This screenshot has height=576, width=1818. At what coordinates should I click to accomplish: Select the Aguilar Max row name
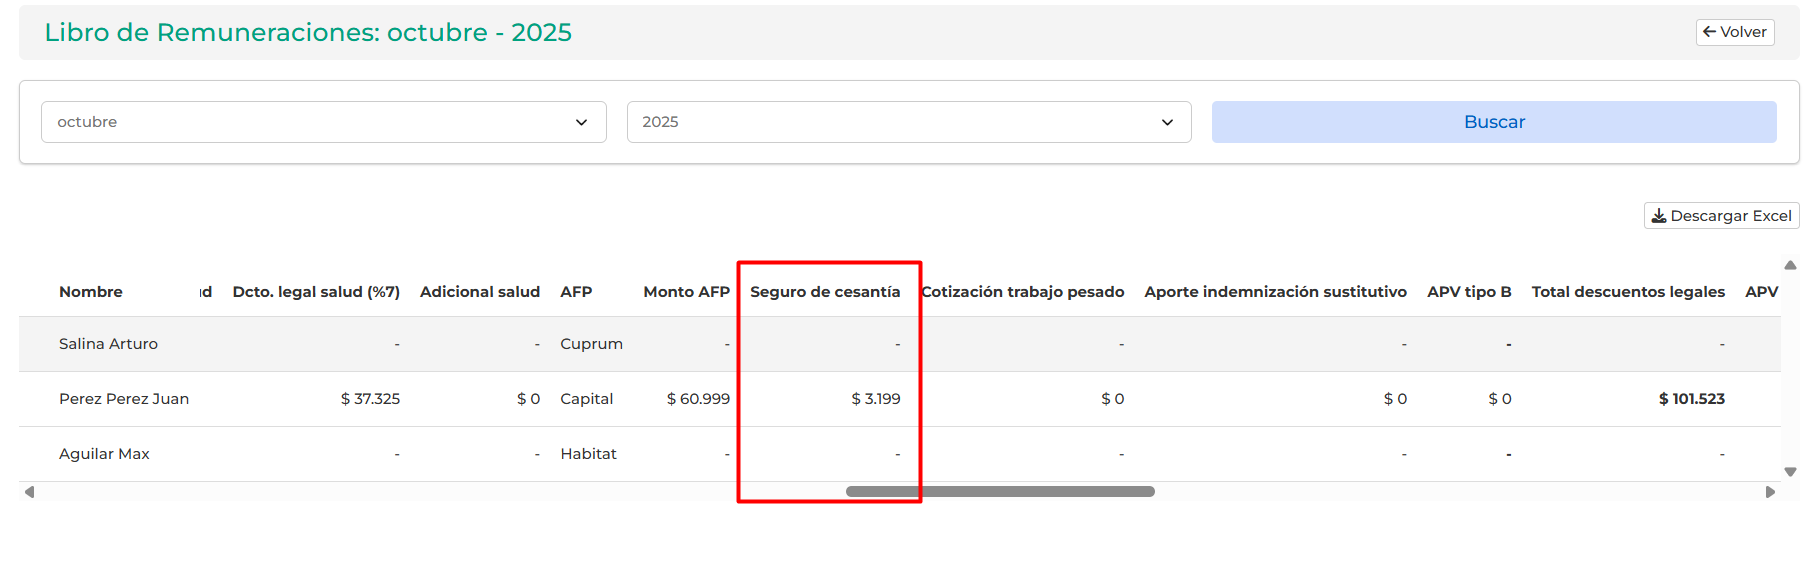point(104,454)
